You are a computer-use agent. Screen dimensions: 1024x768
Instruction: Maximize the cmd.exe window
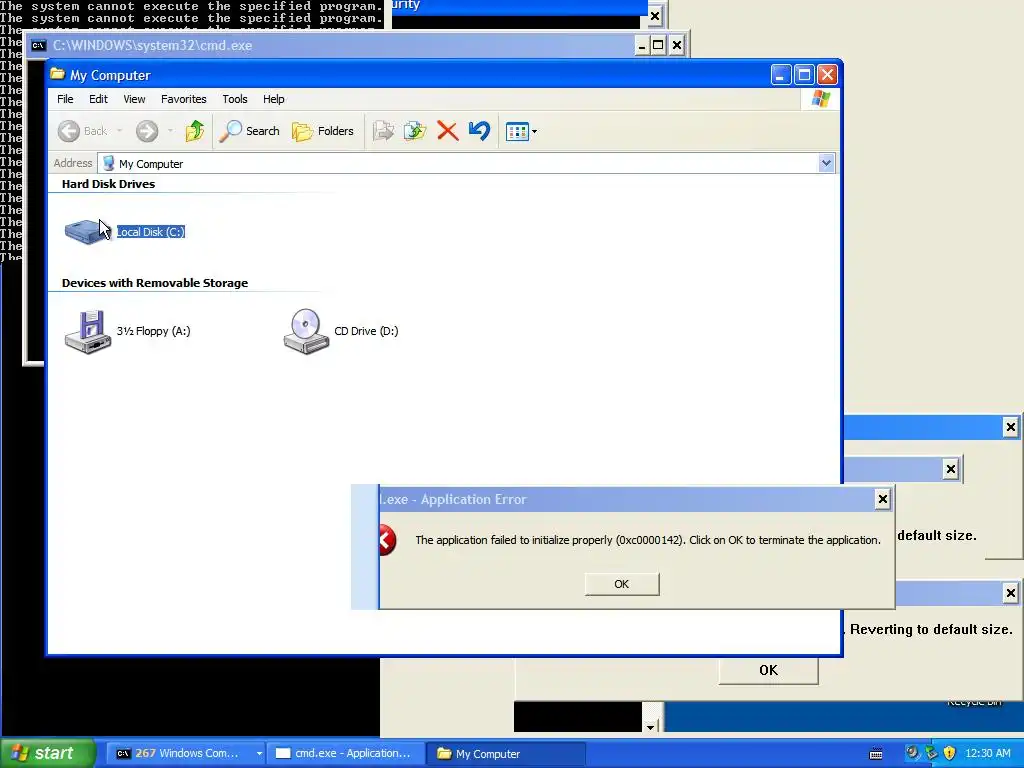(658, 46)
